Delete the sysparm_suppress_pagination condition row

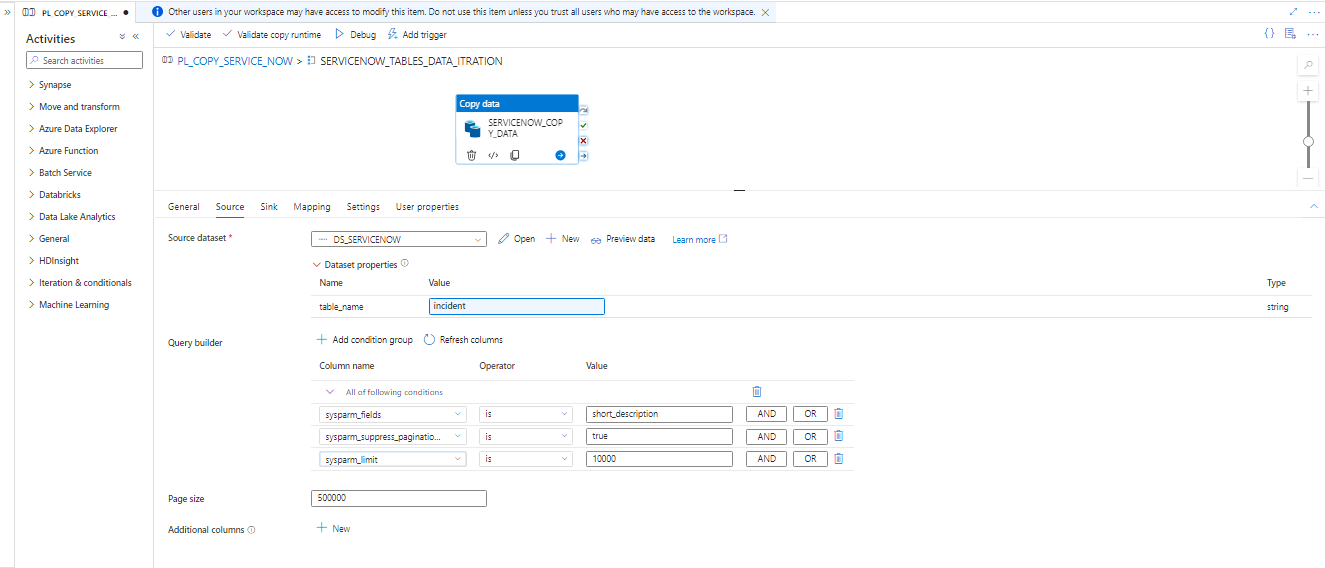coord(839,436)
